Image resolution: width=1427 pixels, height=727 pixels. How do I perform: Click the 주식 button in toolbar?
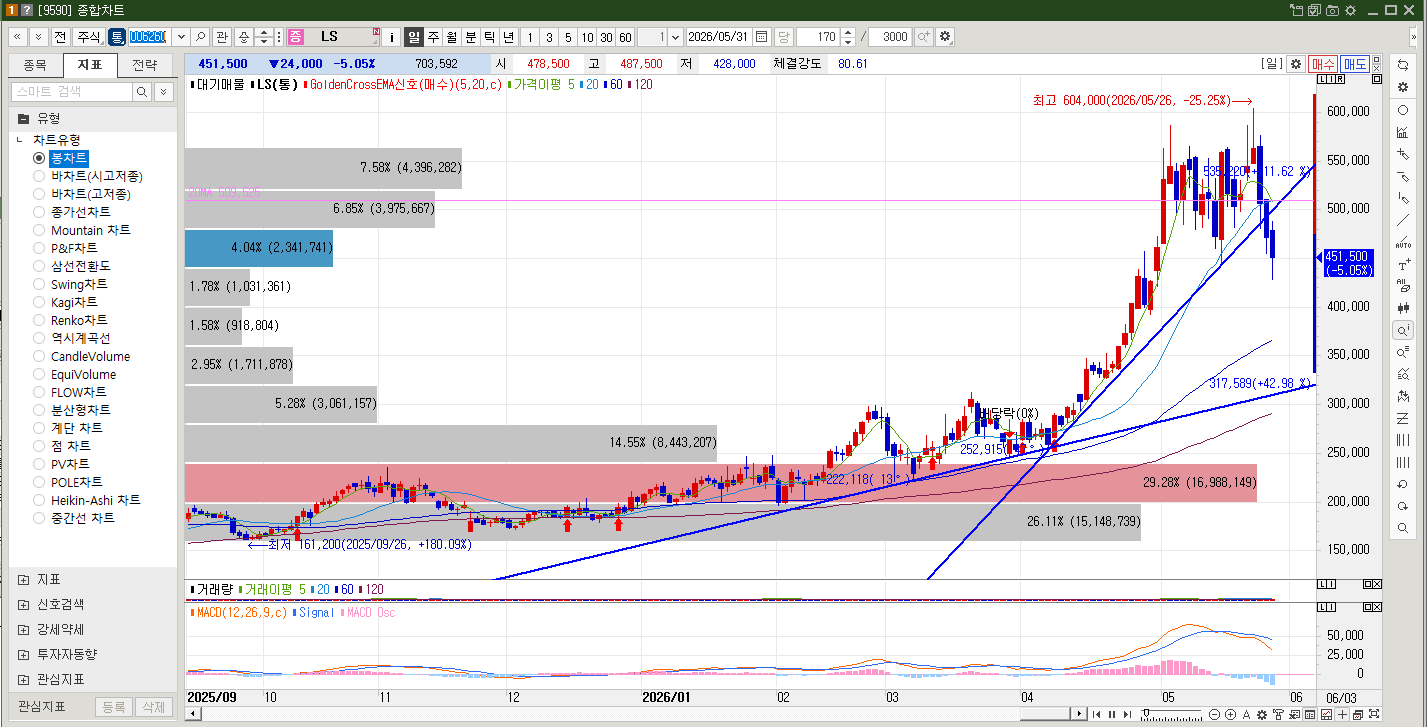(x=88, y=37)
